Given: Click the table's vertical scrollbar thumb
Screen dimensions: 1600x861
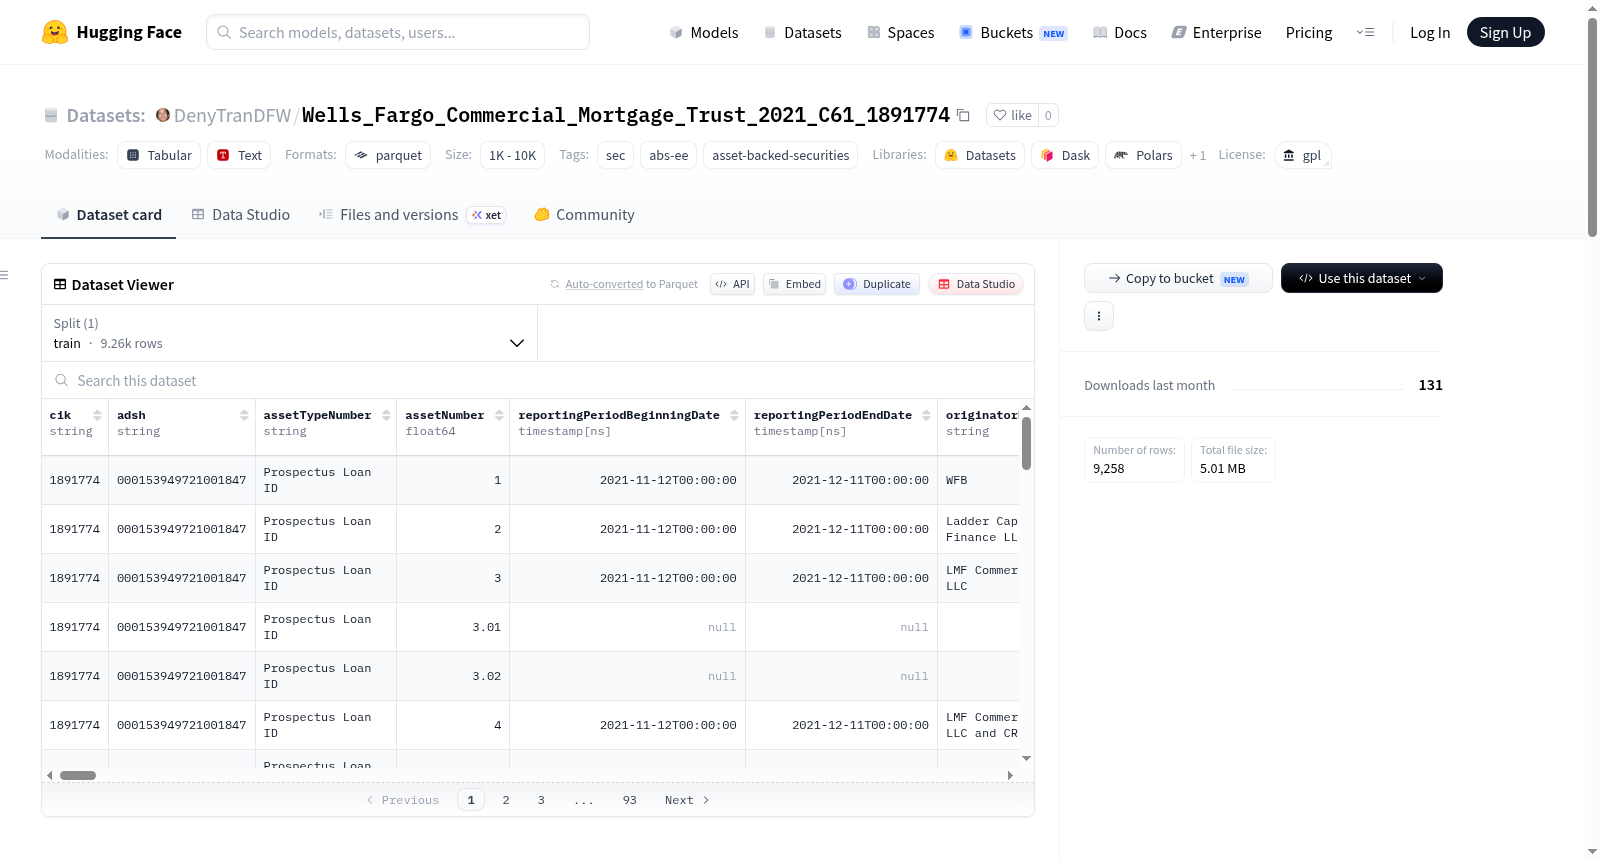Looking at the screenshot, I should (x=1026, y=443).
